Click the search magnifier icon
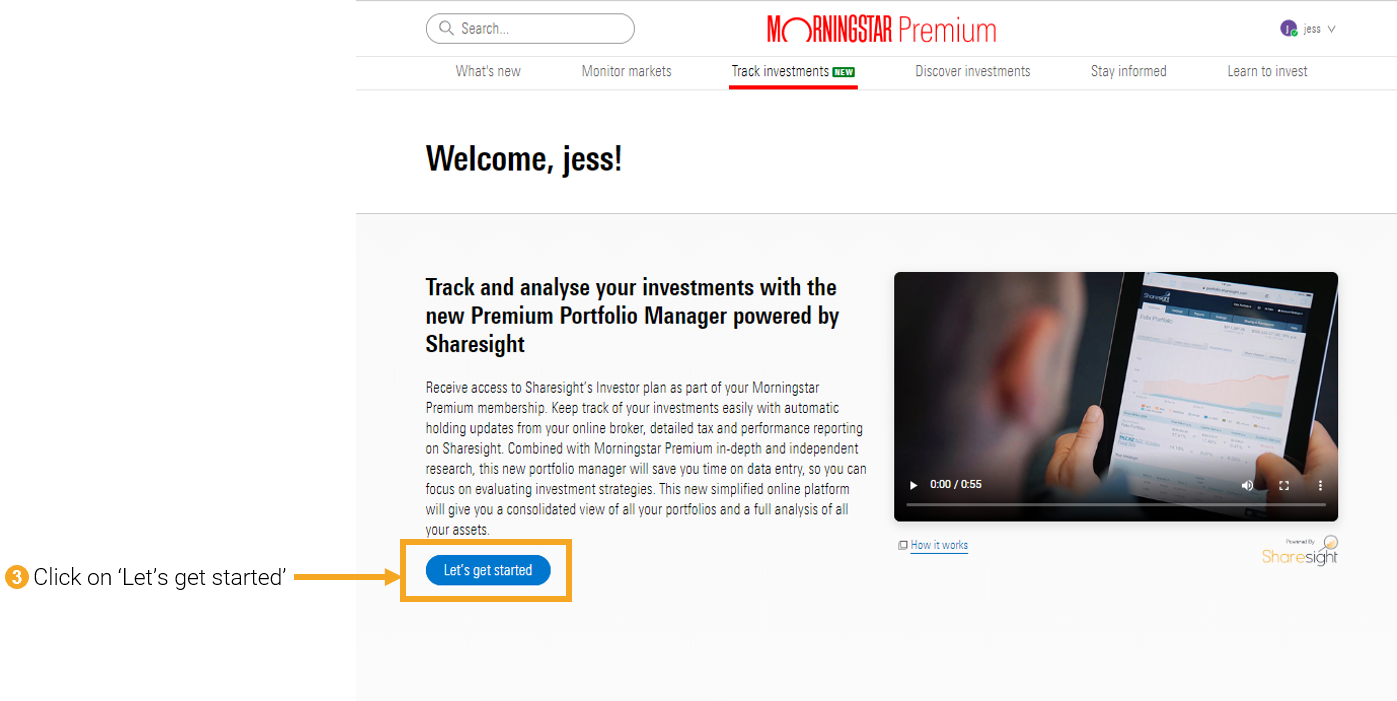This screenshot has width=1397, height=701. (x=446, y=29)
